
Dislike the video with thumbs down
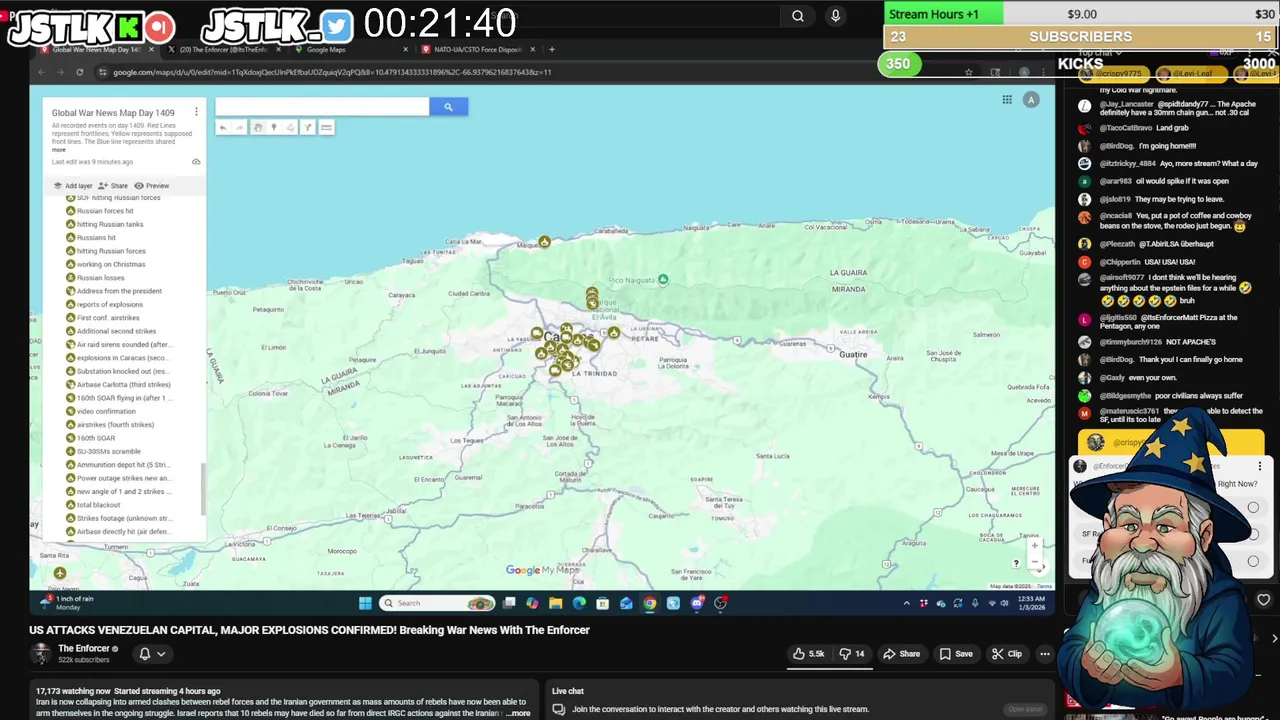[x=852, y=654]
